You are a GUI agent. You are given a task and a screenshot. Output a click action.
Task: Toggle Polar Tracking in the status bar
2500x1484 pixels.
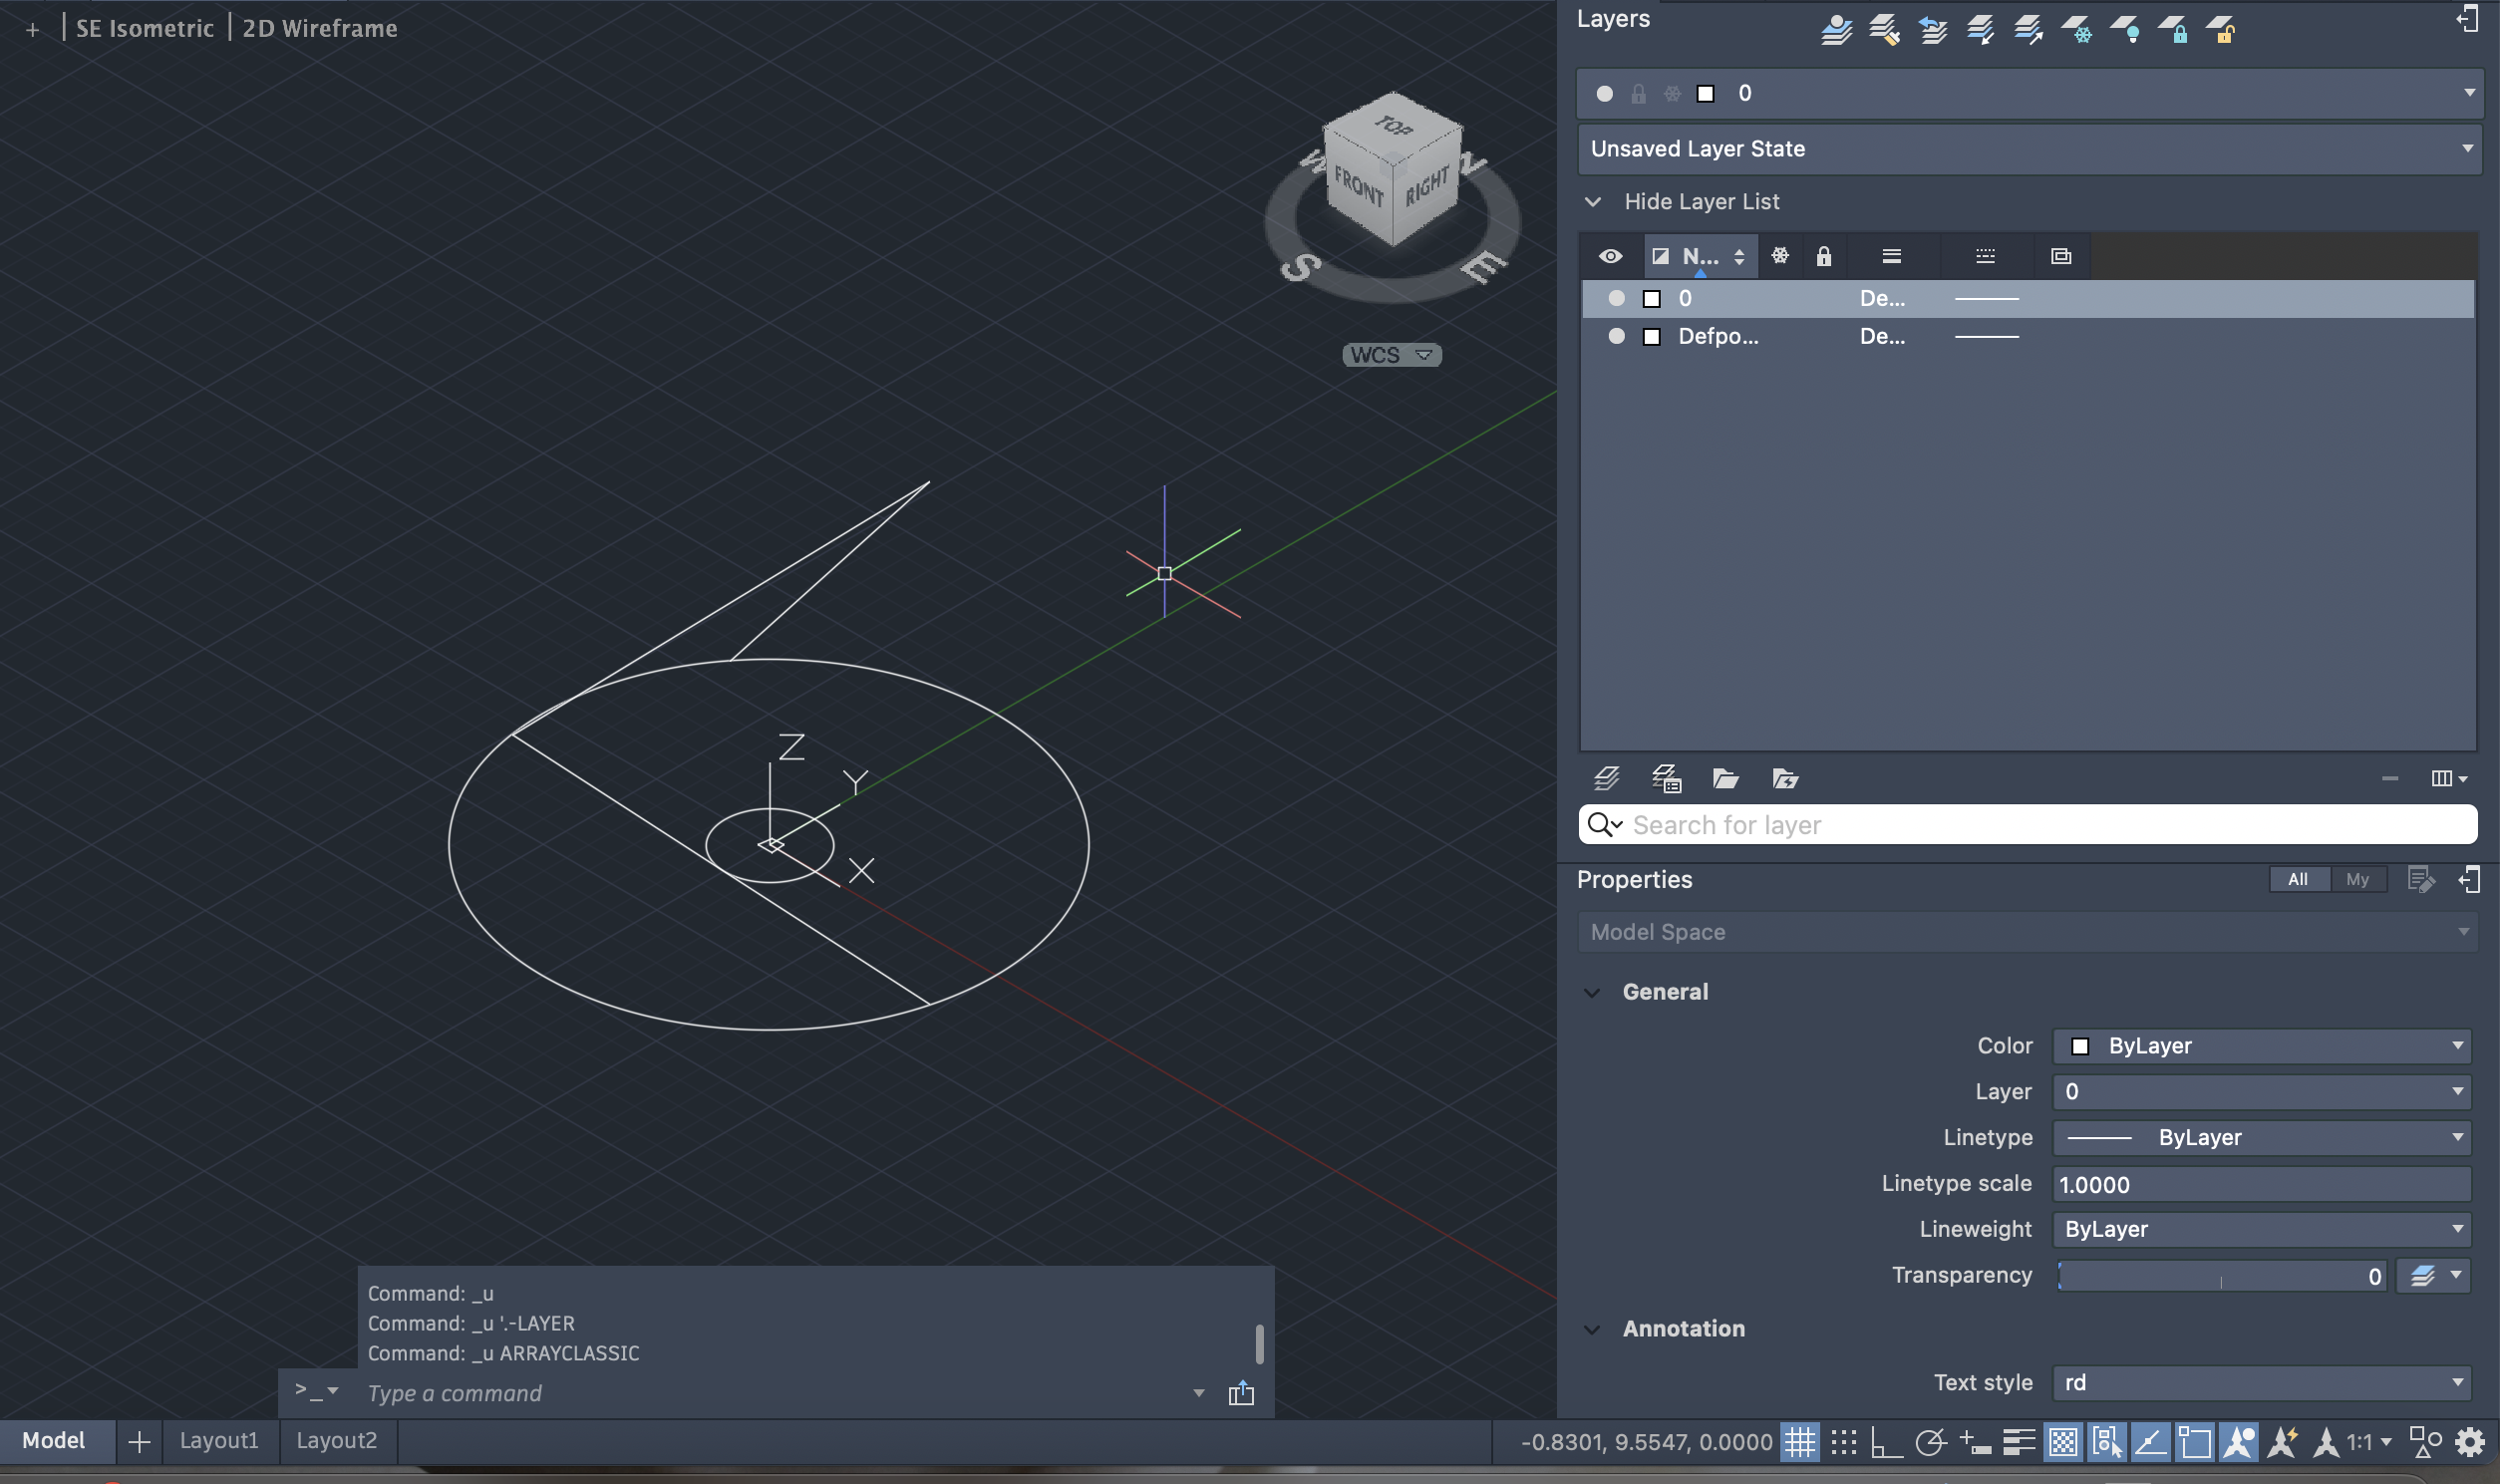pyautogui.click(x=1930, y=1441)
